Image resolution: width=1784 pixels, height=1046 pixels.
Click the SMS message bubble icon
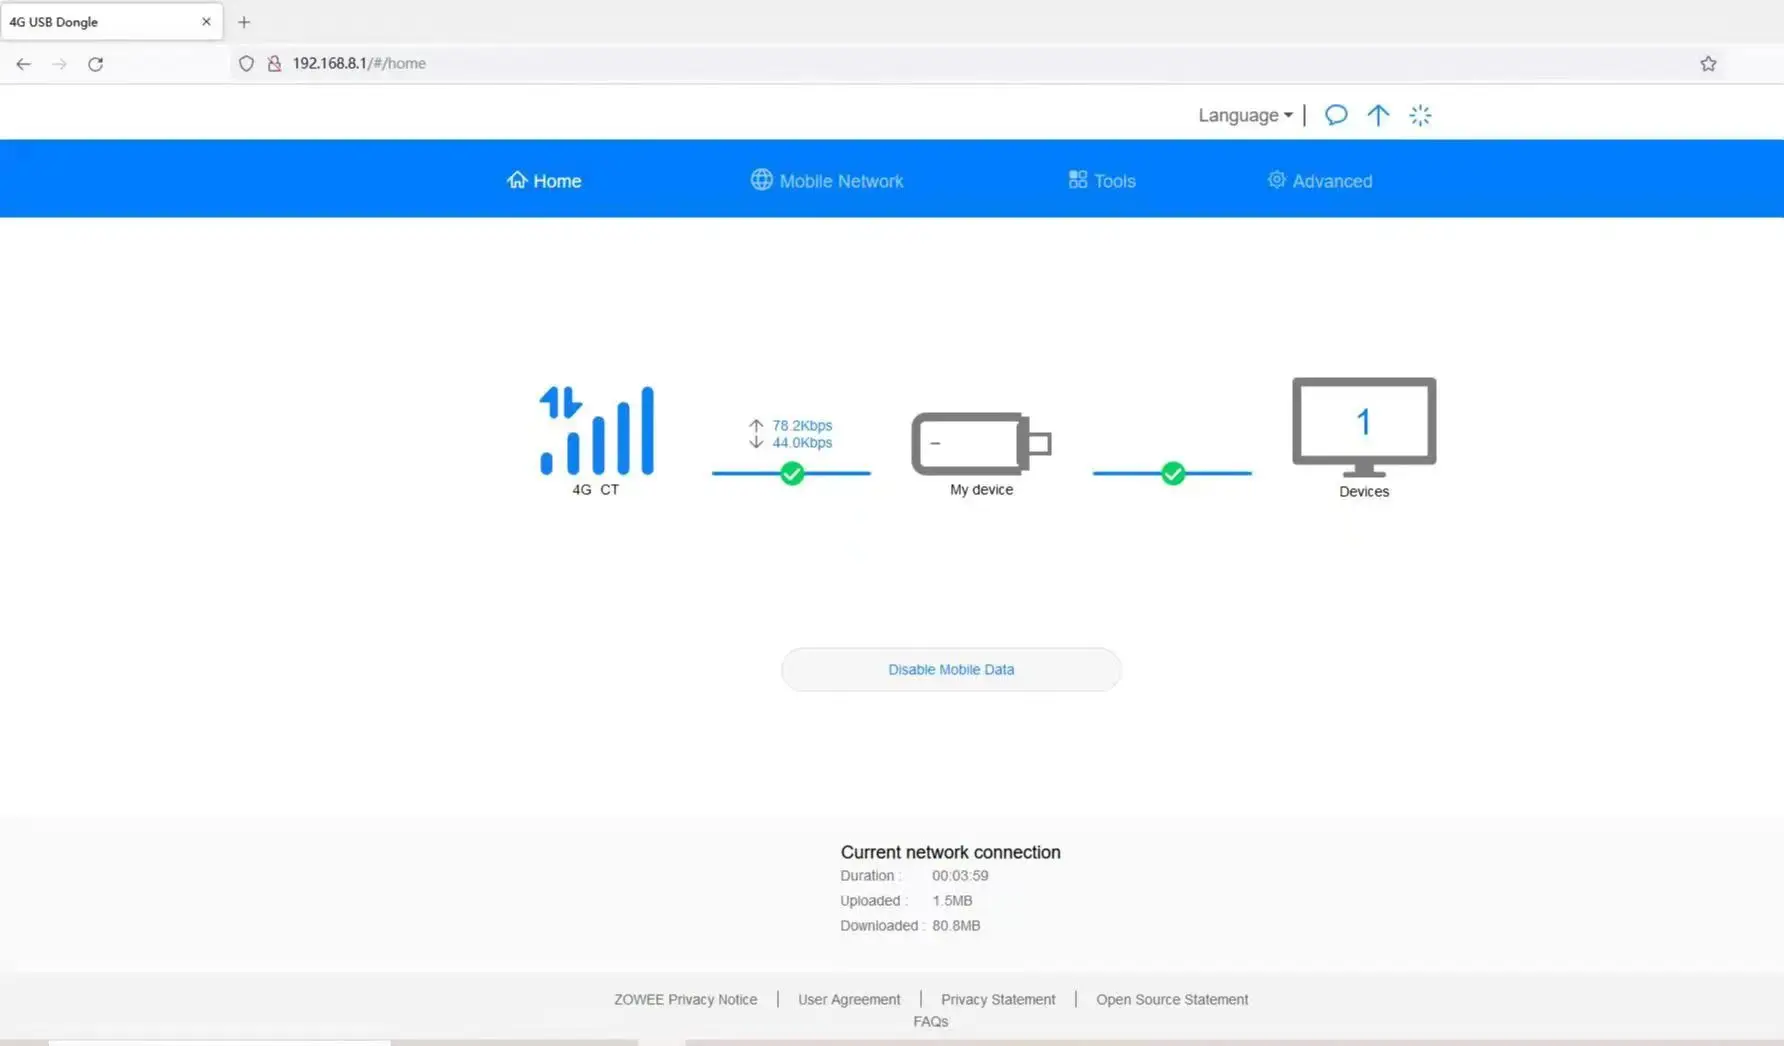click(x=1336, y=115)
